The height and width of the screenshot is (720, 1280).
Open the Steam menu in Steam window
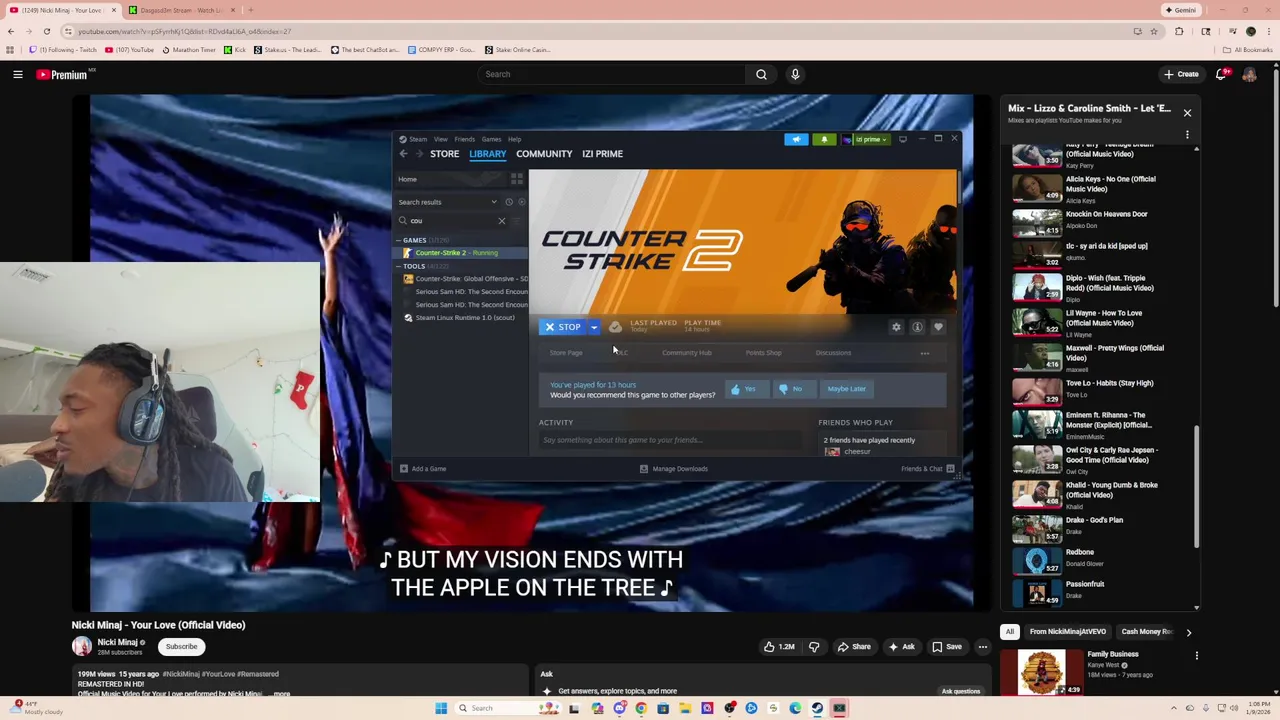418,139
